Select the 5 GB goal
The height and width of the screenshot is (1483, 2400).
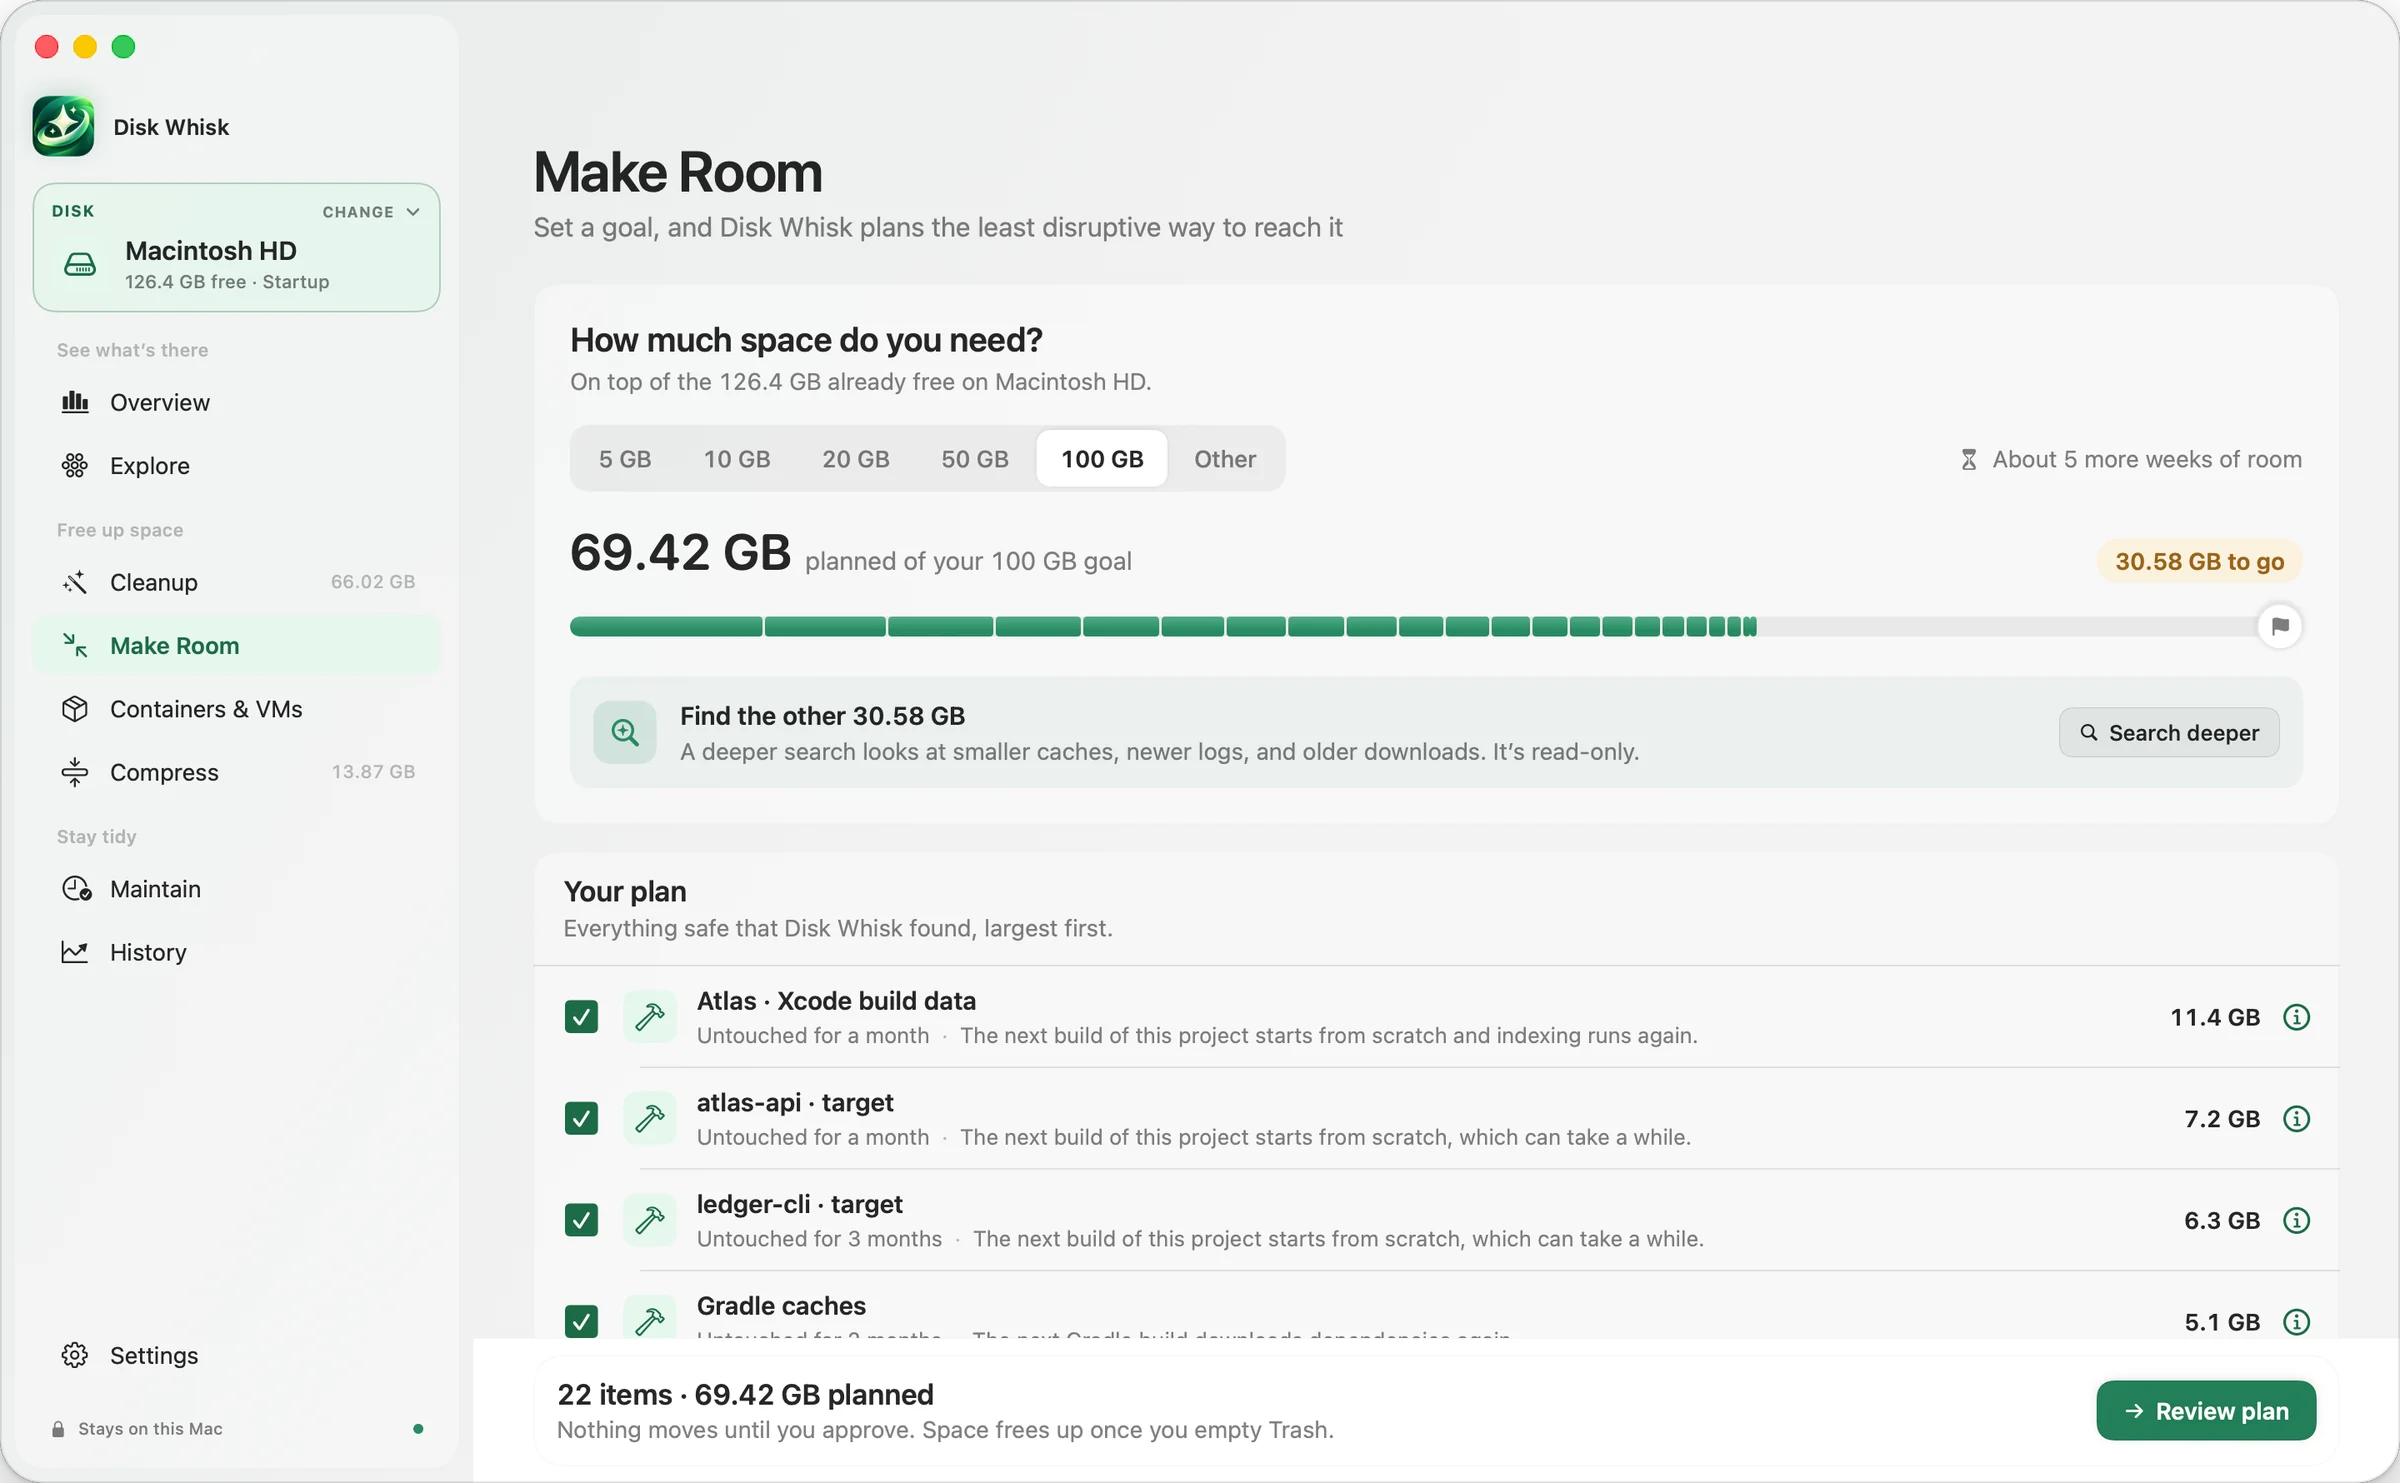tap(625, 459)
